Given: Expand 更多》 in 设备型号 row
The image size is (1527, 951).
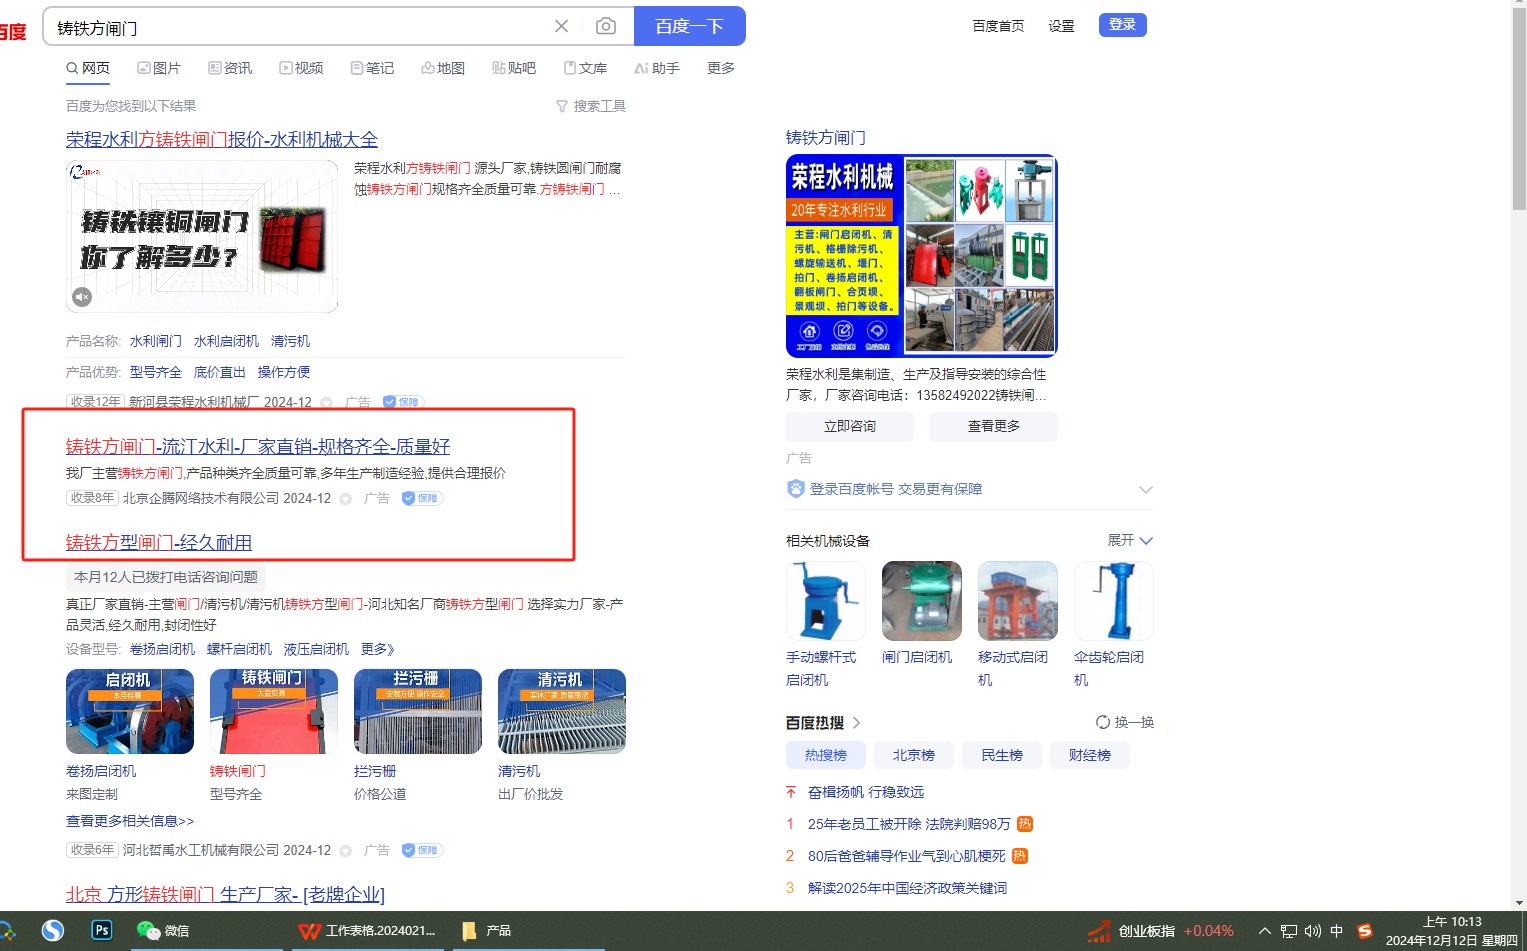Looking at the screenshot, I should 378,649.
